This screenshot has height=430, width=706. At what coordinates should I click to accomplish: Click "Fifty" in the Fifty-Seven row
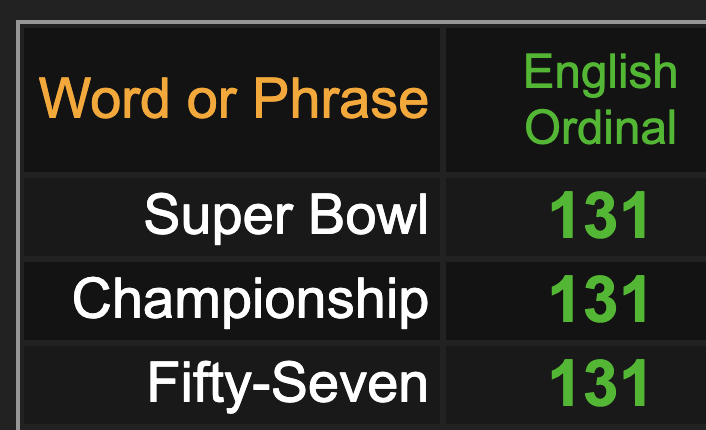(x=200, y=387)
